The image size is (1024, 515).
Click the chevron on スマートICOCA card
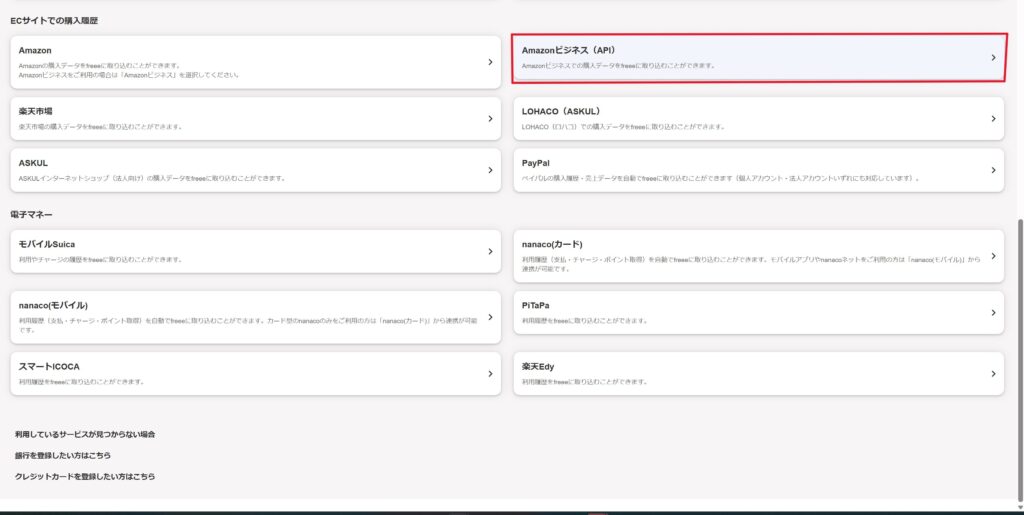click(490, 374)
